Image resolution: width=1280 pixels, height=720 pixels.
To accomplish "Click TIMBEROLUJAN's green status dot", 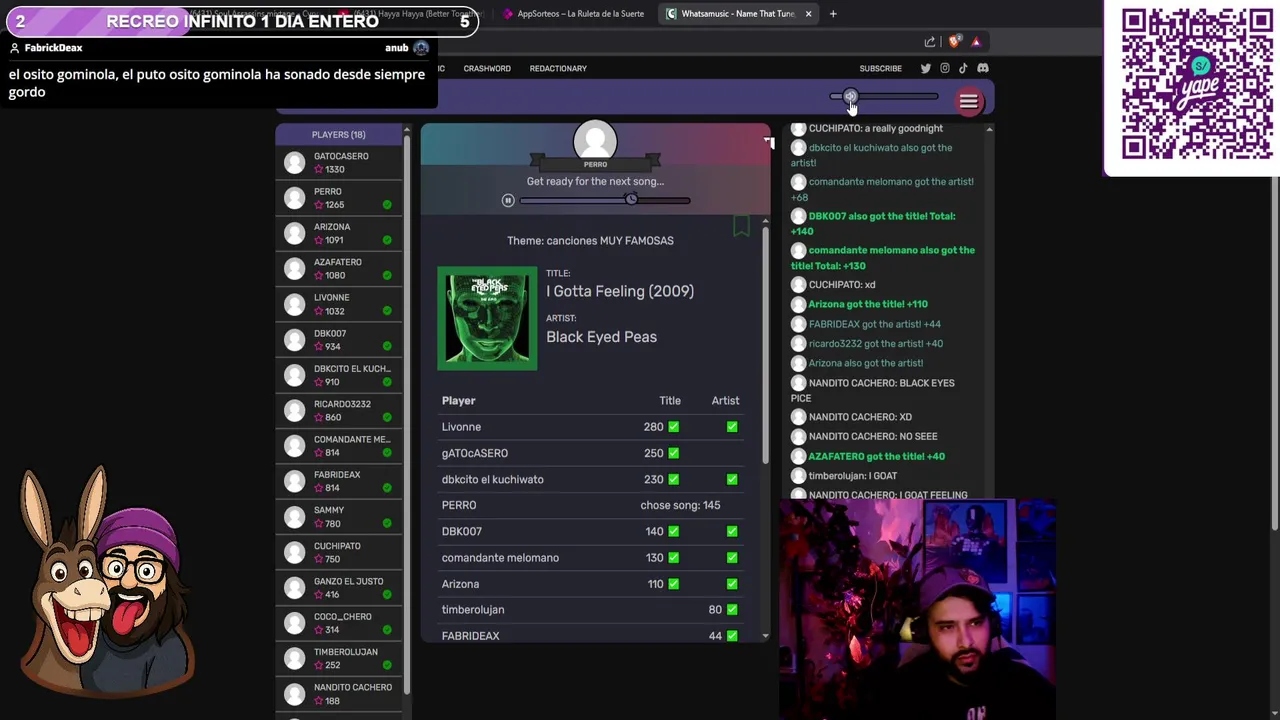I will coord(387,665).
